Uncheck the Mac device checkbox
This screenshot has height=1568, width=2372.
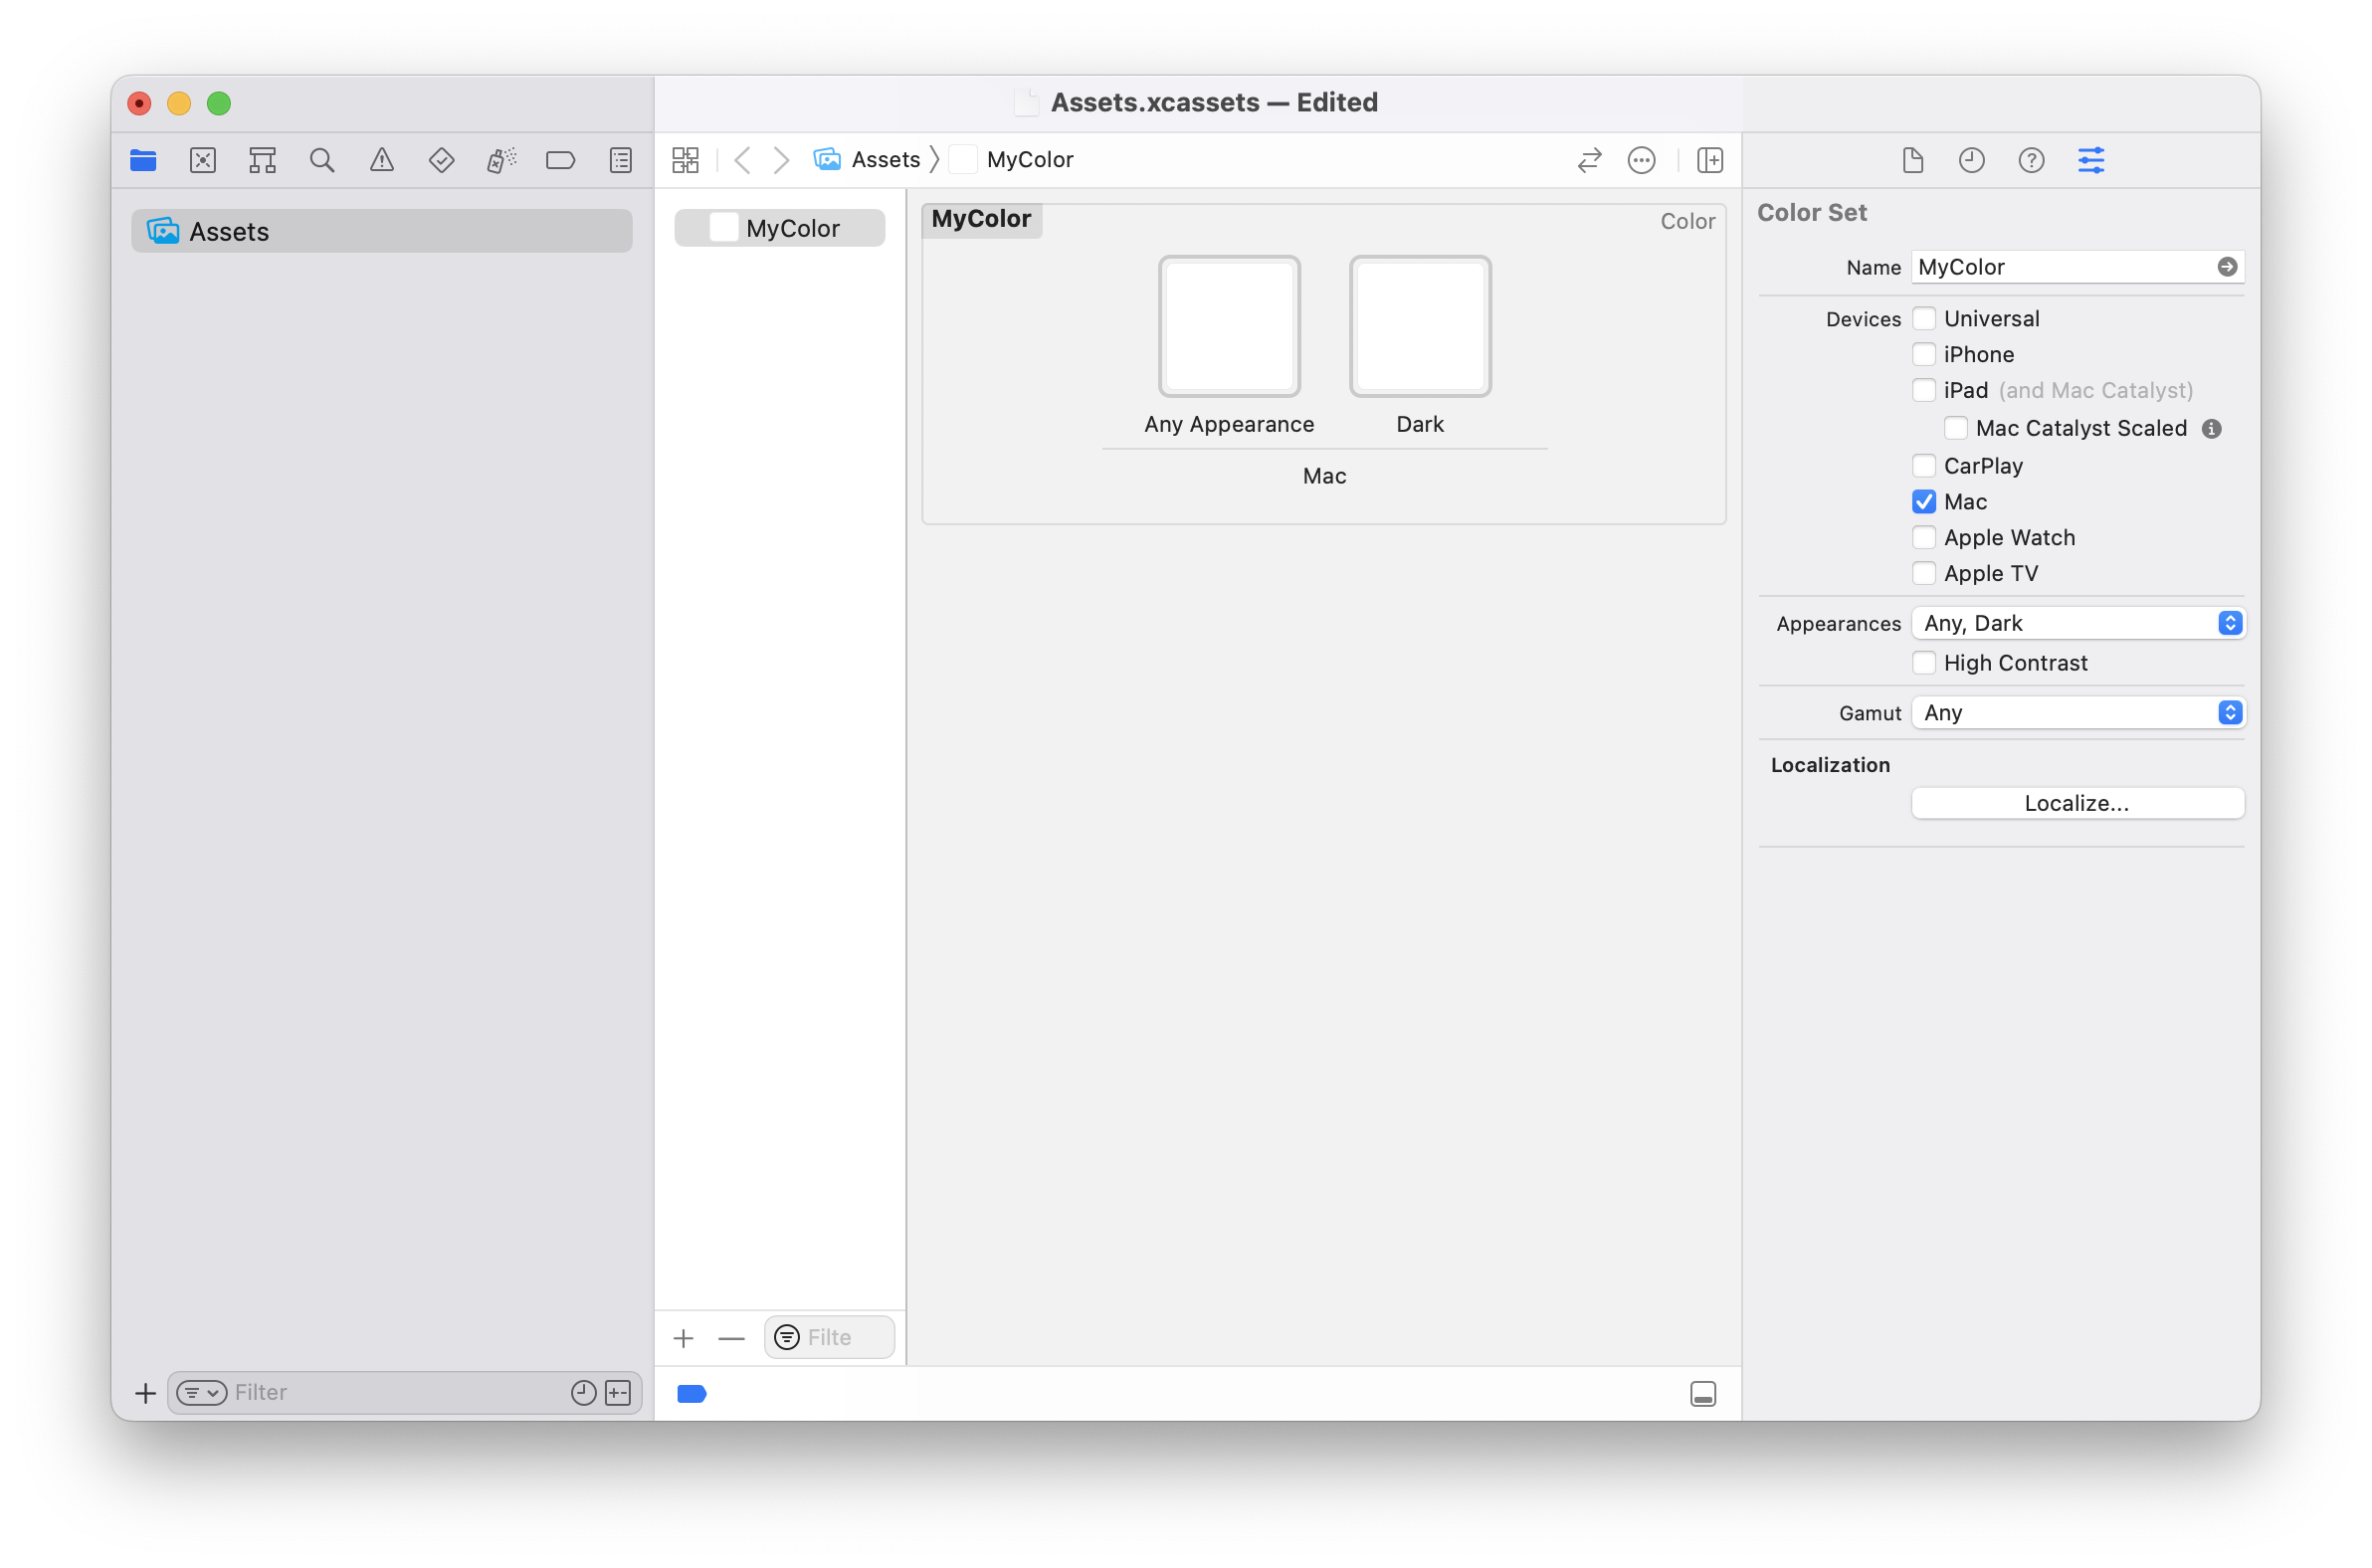pos(1923,501)
